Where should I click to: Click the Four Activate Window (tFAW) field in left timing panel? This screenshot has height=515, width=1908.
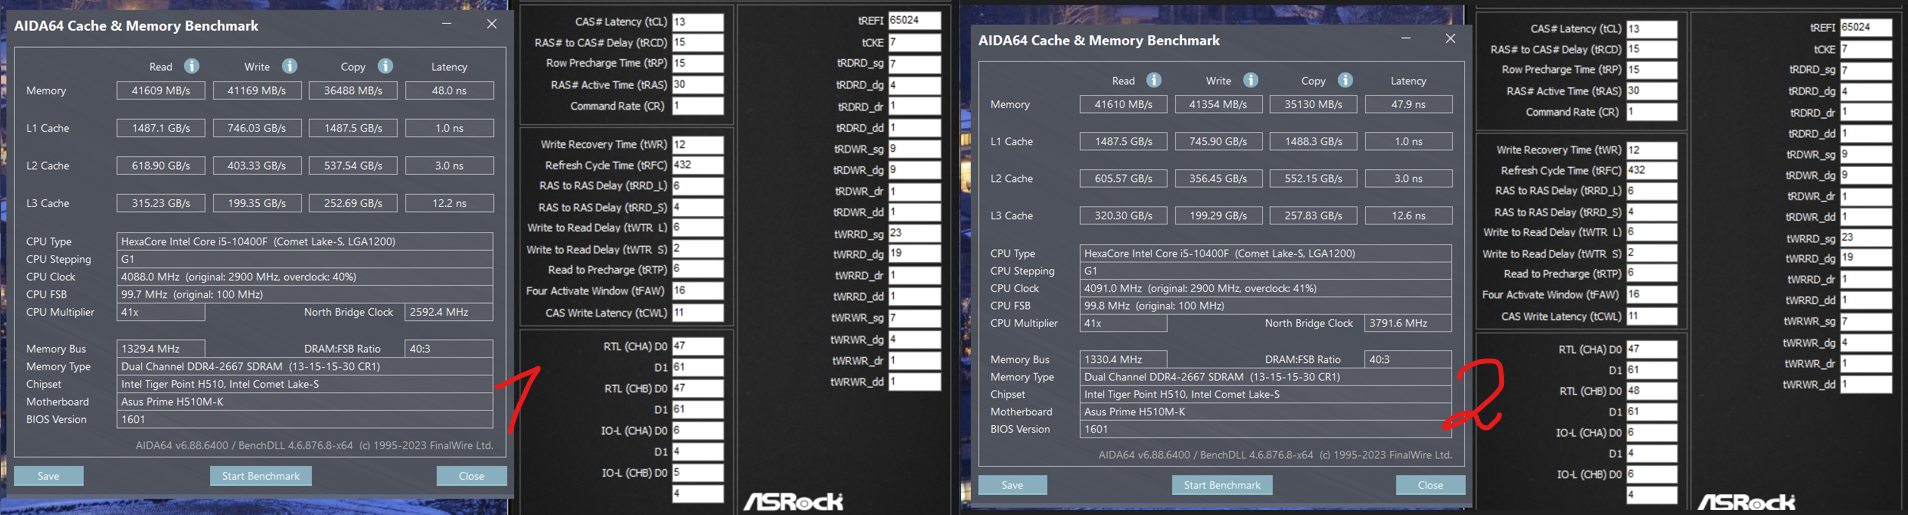(x=698, y=291)
